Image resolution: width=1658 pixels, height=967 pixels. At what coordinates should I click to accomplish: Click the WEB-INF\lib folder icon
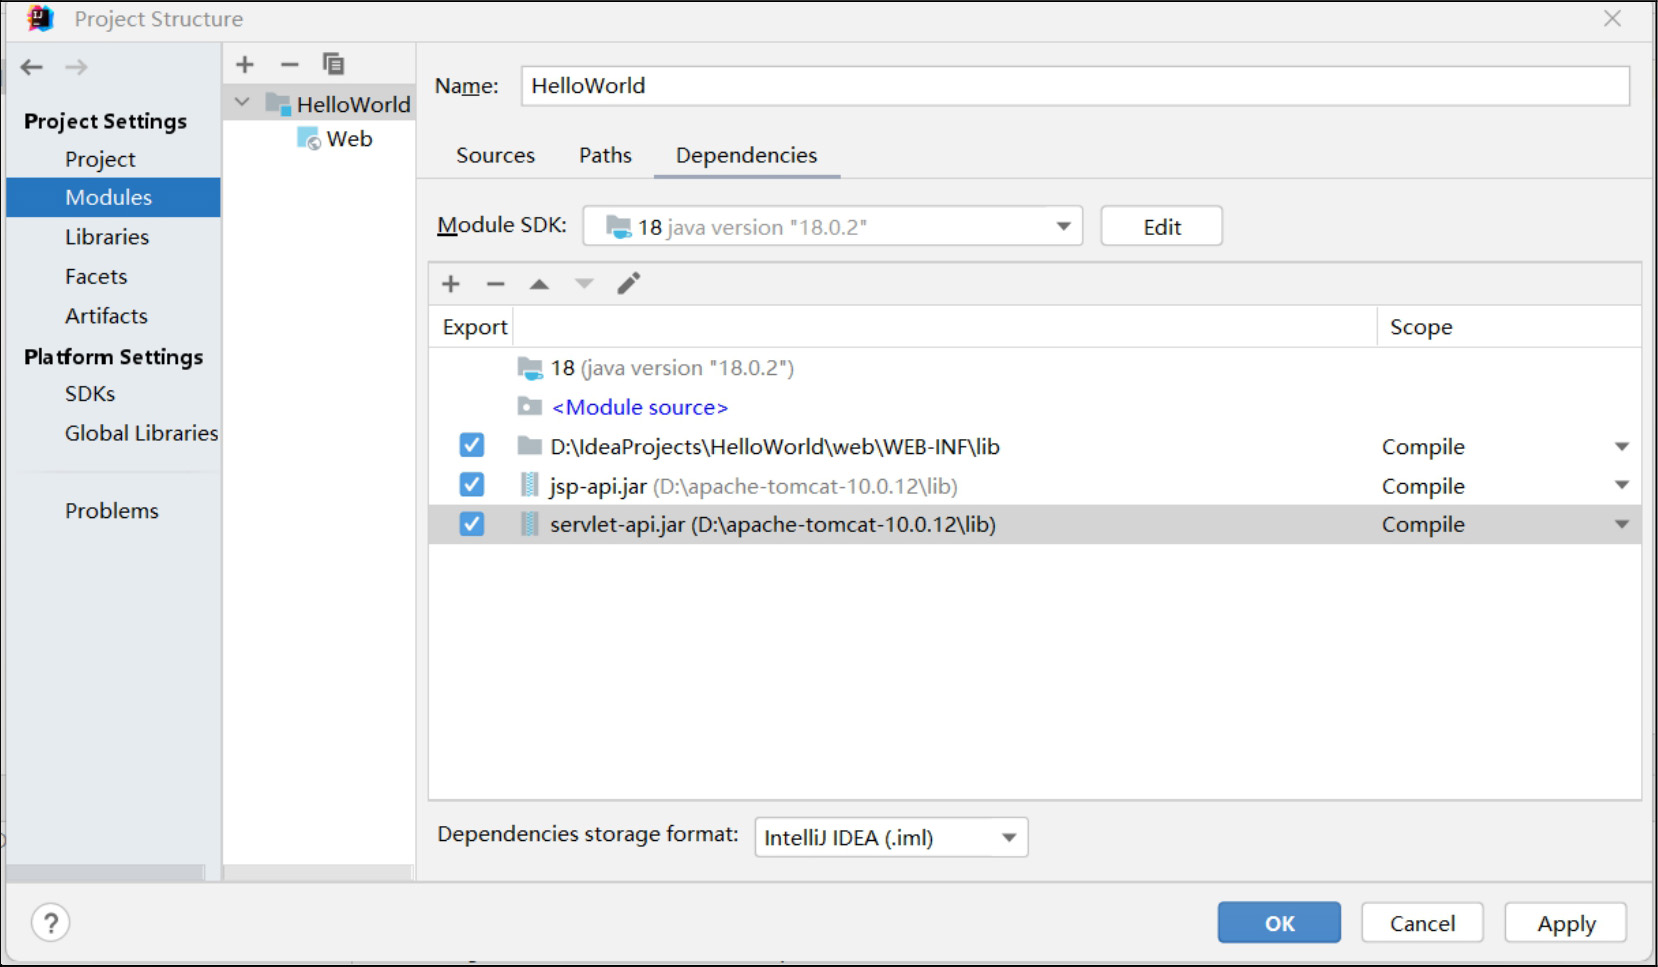[x=530, y=445]
